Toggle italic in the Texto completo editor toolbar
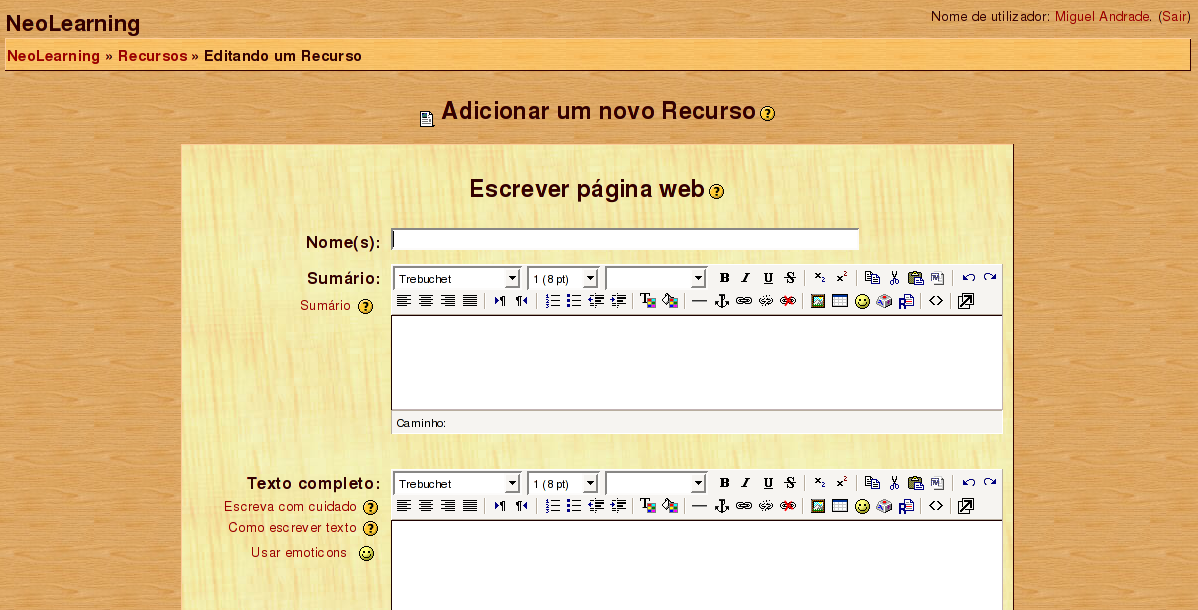1198x610 pixels. [746, 483]
